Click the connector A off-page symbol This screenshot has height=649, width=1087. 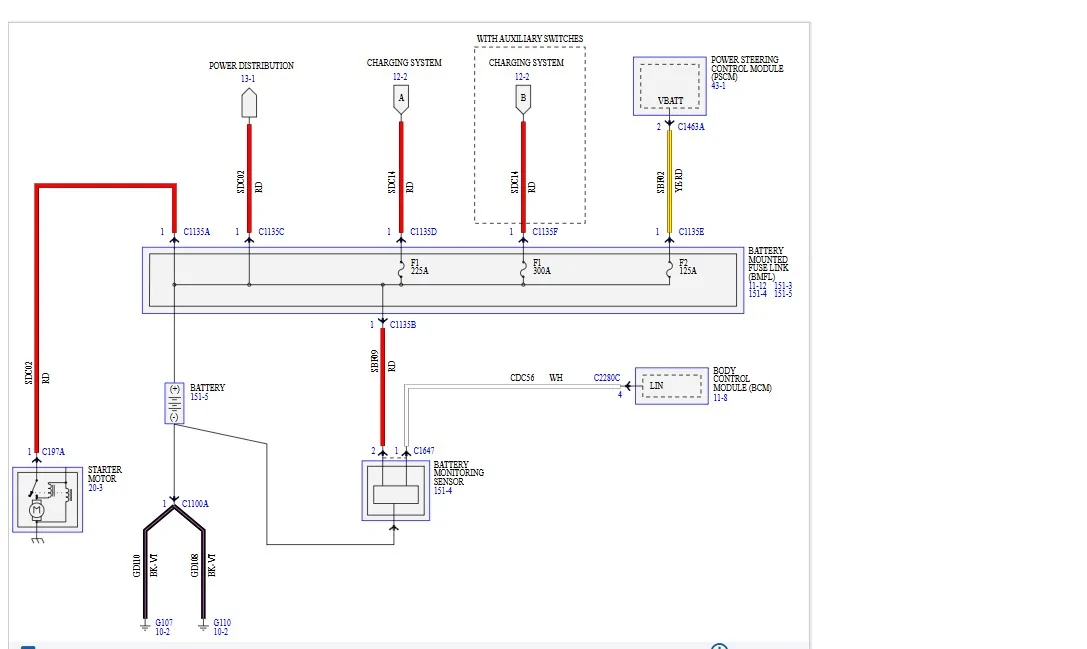401,99
